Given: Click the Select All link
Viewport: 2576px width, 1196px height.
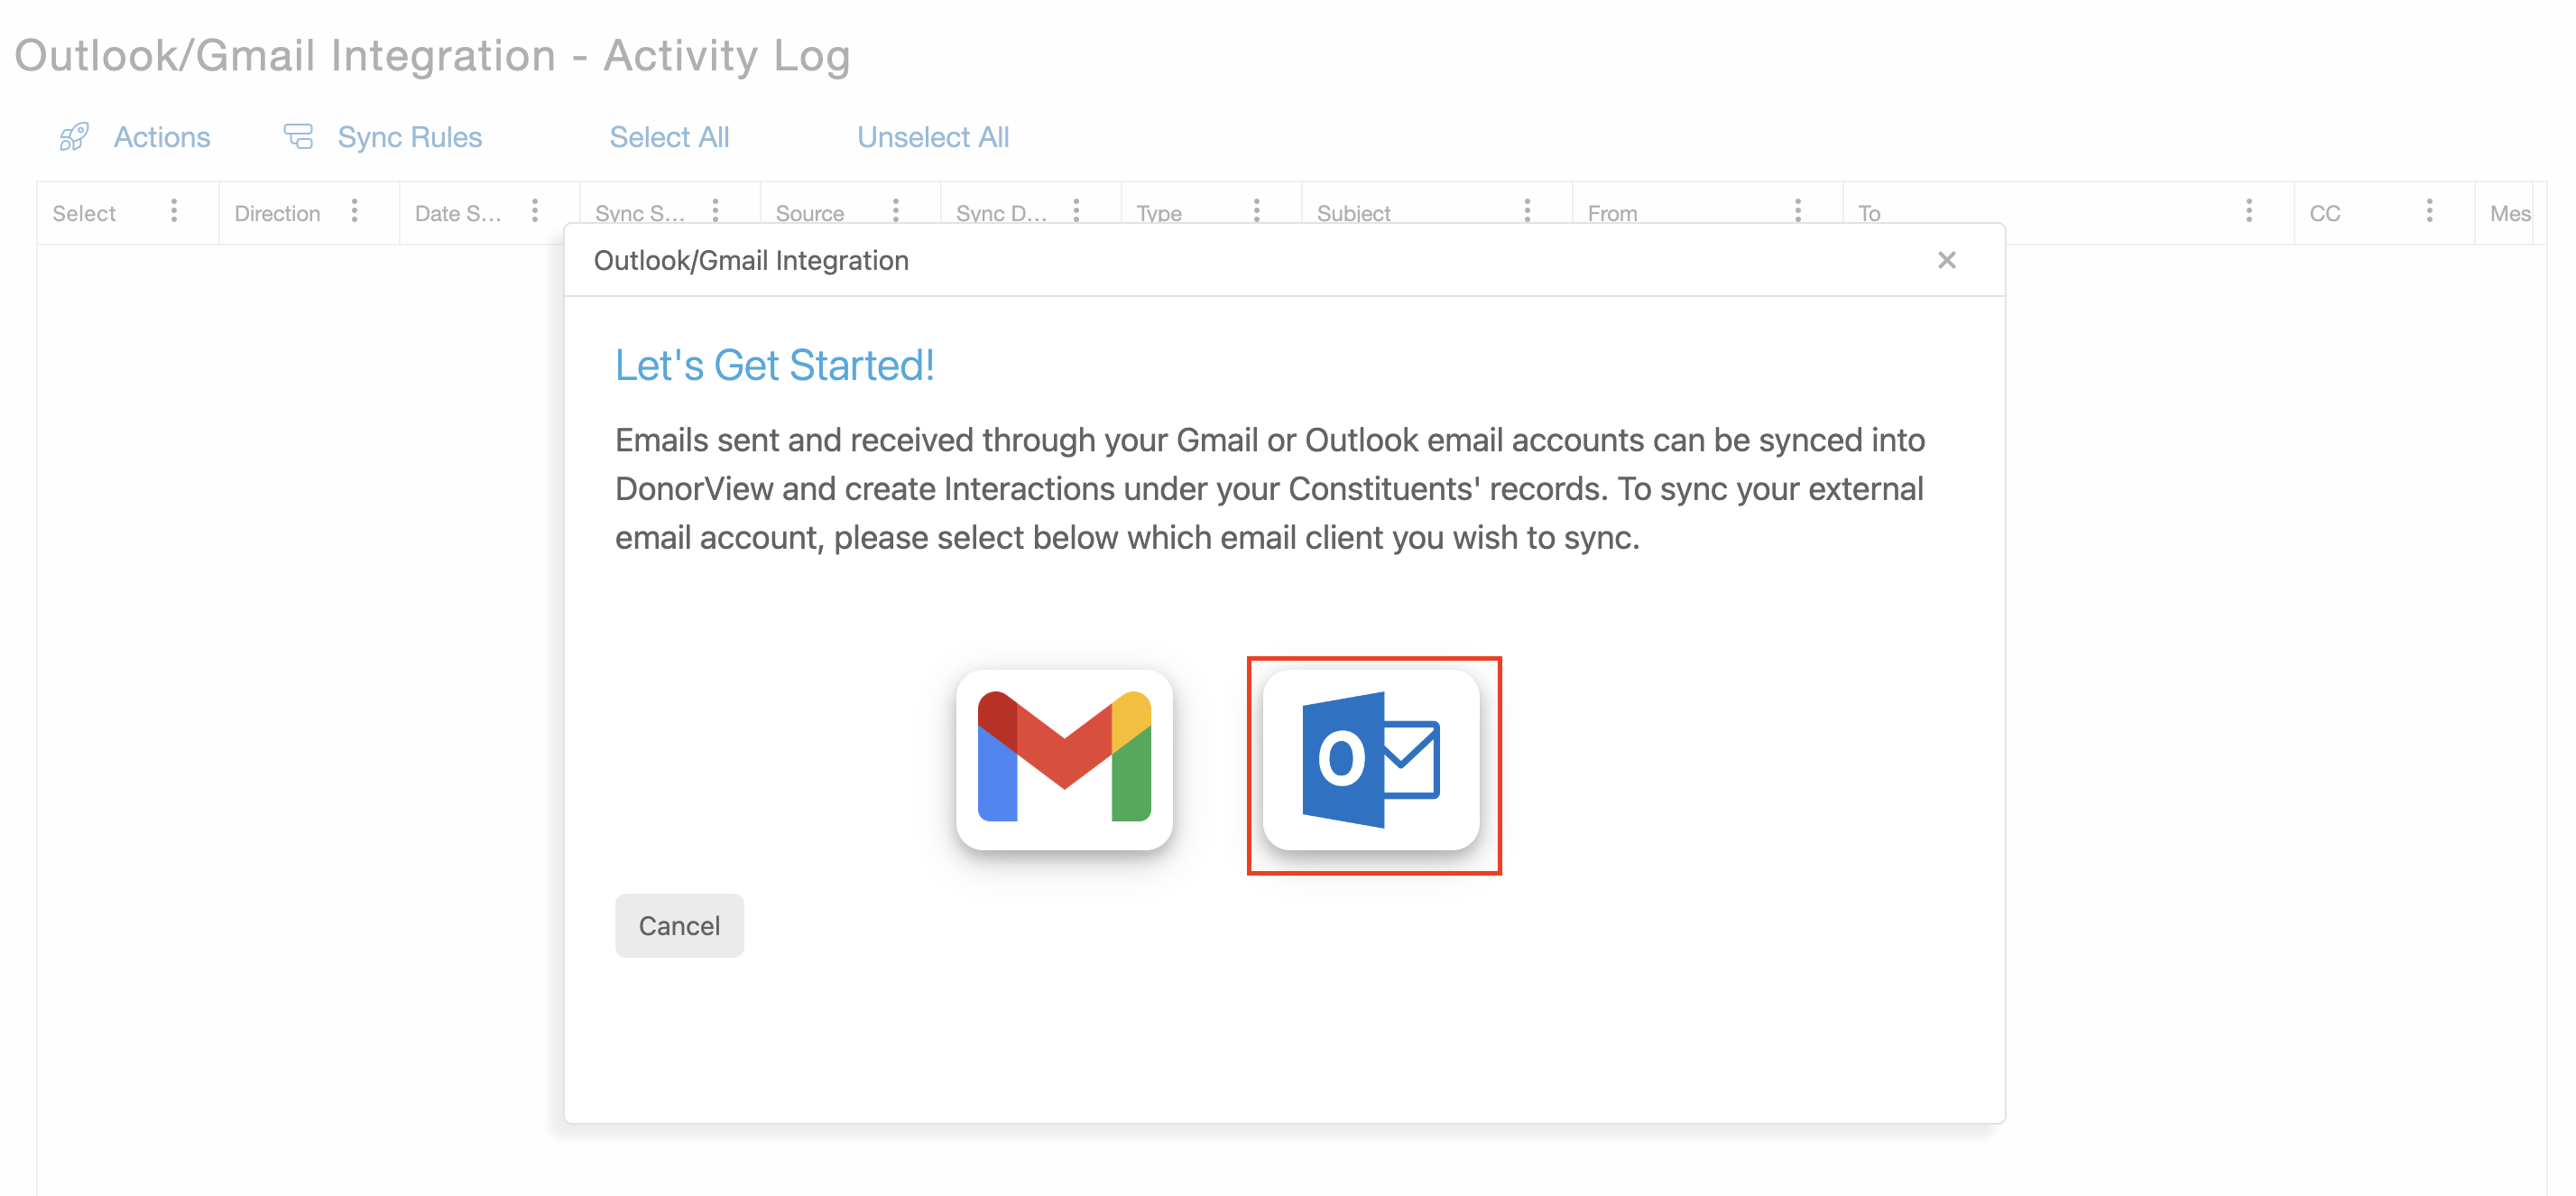Looking at the screenshot, I should pos(669,137).
